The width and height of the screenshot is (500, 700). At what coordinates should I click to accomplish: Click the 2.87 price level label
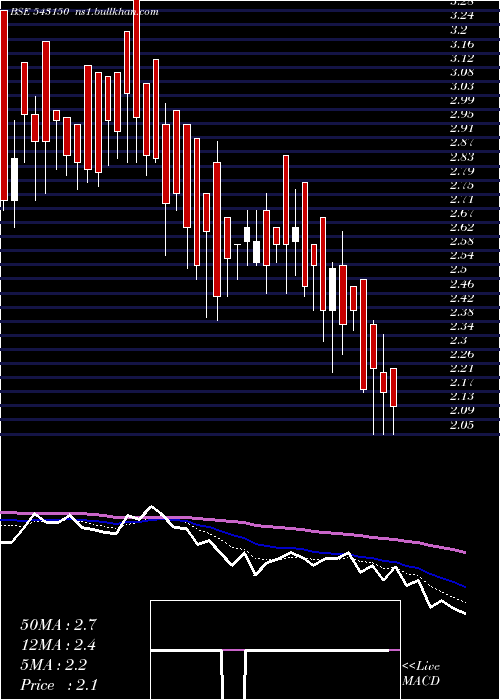(x=462, y=143)
